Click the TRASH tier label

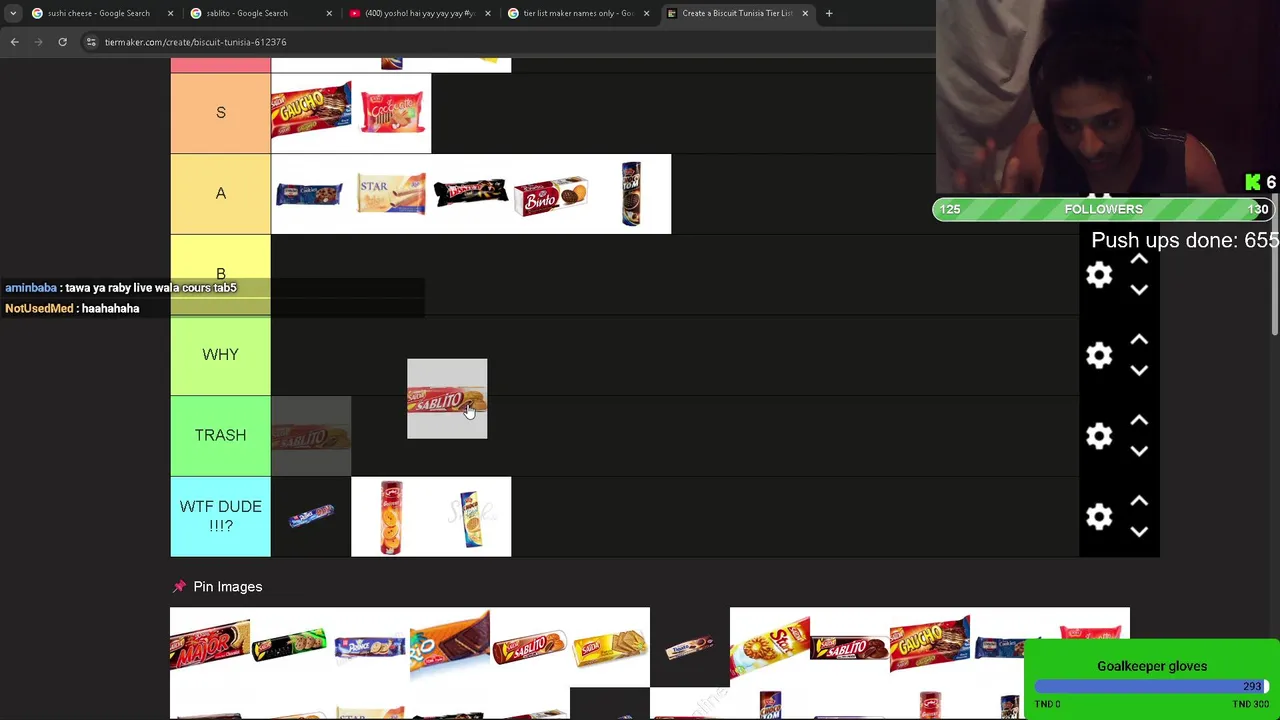pyautogui.click(x=220, y=436)
